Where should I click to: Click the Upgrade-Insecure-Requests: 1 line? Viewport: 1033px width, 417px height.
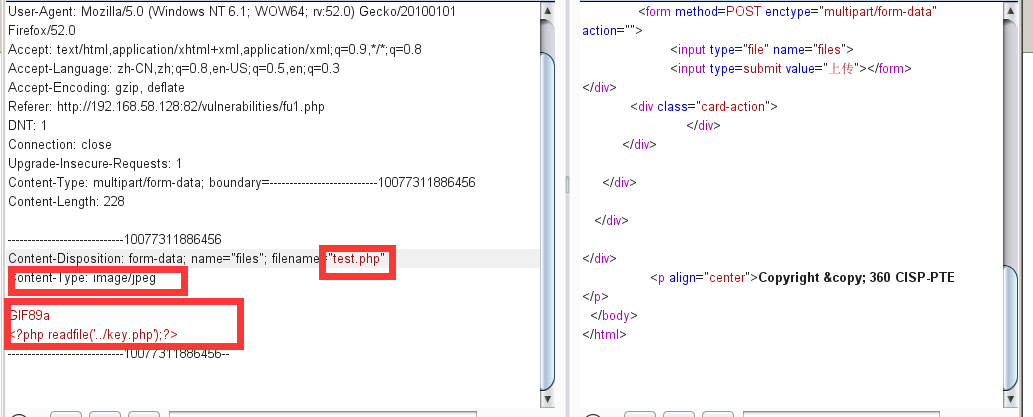[95, 163]
